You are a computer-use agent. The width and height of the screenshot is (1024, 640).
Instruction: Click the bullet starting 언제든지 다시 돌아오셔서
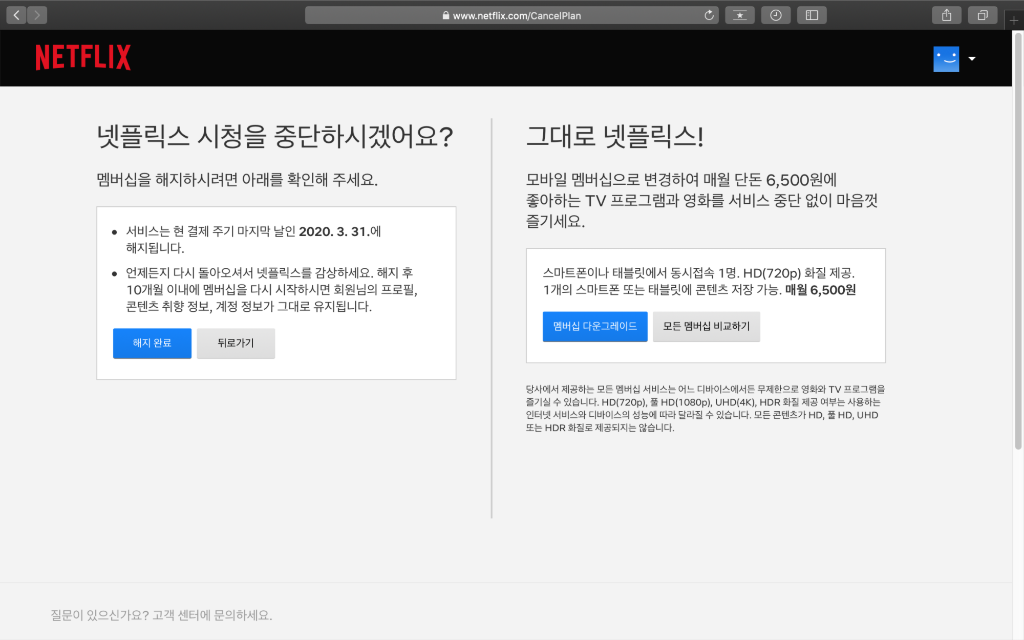(272, 289)
